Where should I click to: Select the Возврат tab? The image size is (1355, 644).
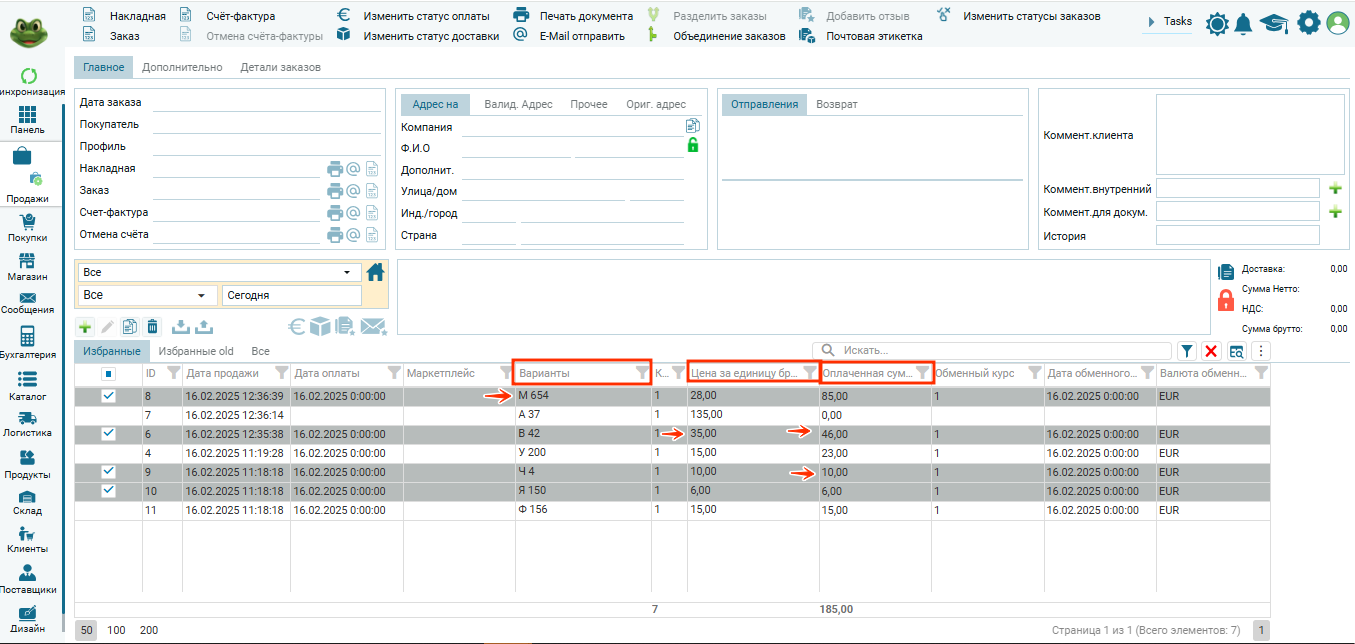pyautogui.click(x=836, y=104)
